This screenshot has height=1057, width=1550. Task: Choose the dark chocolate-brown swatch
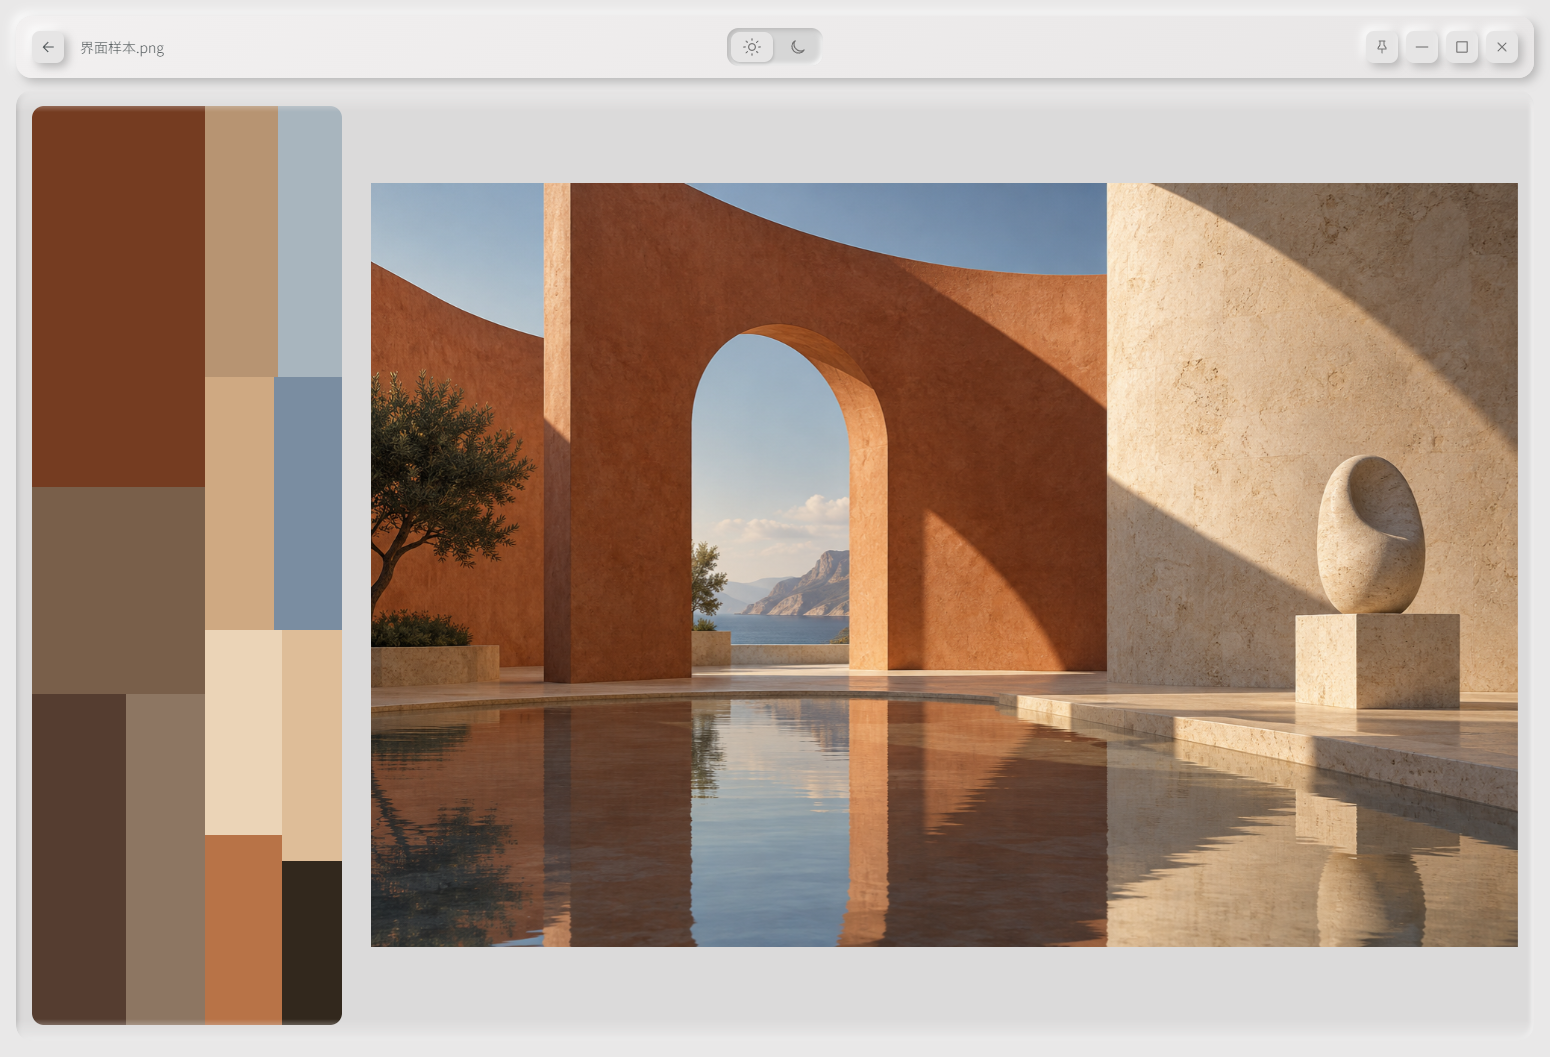(79, 859)
